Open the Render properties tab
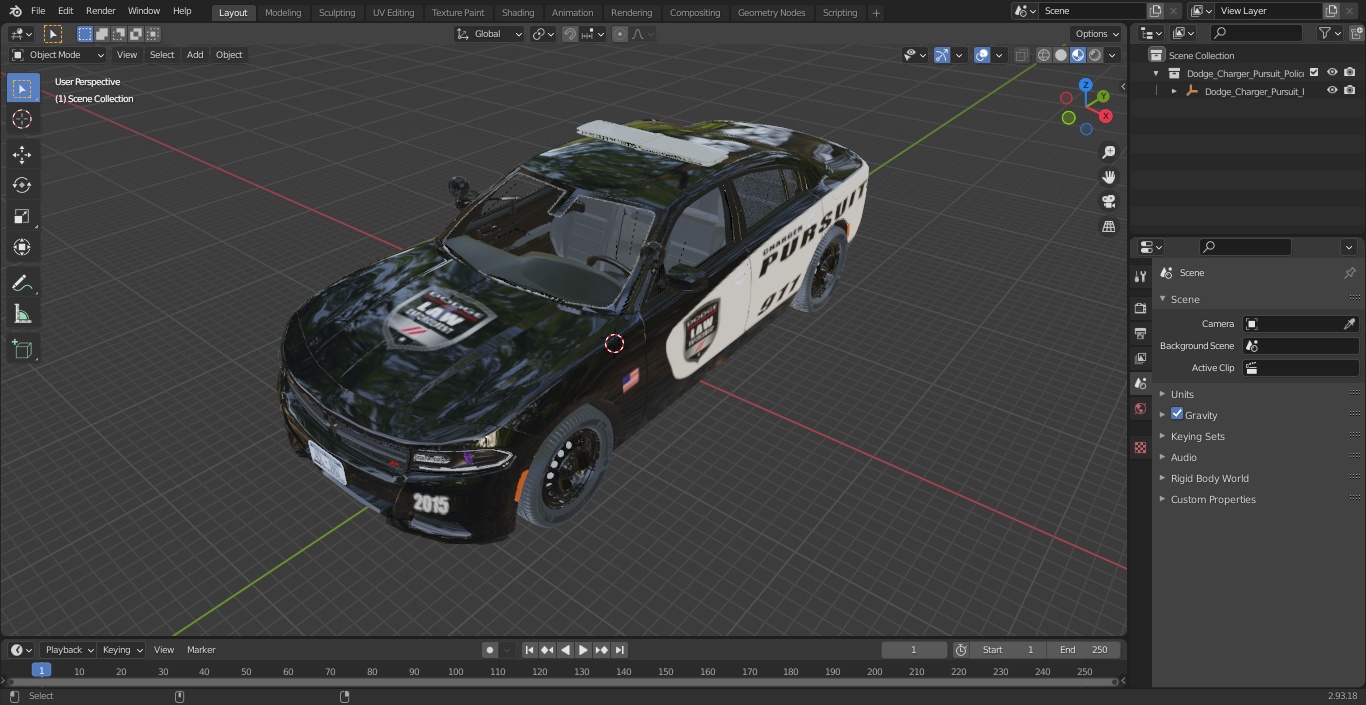This screenshot has height=705, width=1366. (x=1140, y=308)
